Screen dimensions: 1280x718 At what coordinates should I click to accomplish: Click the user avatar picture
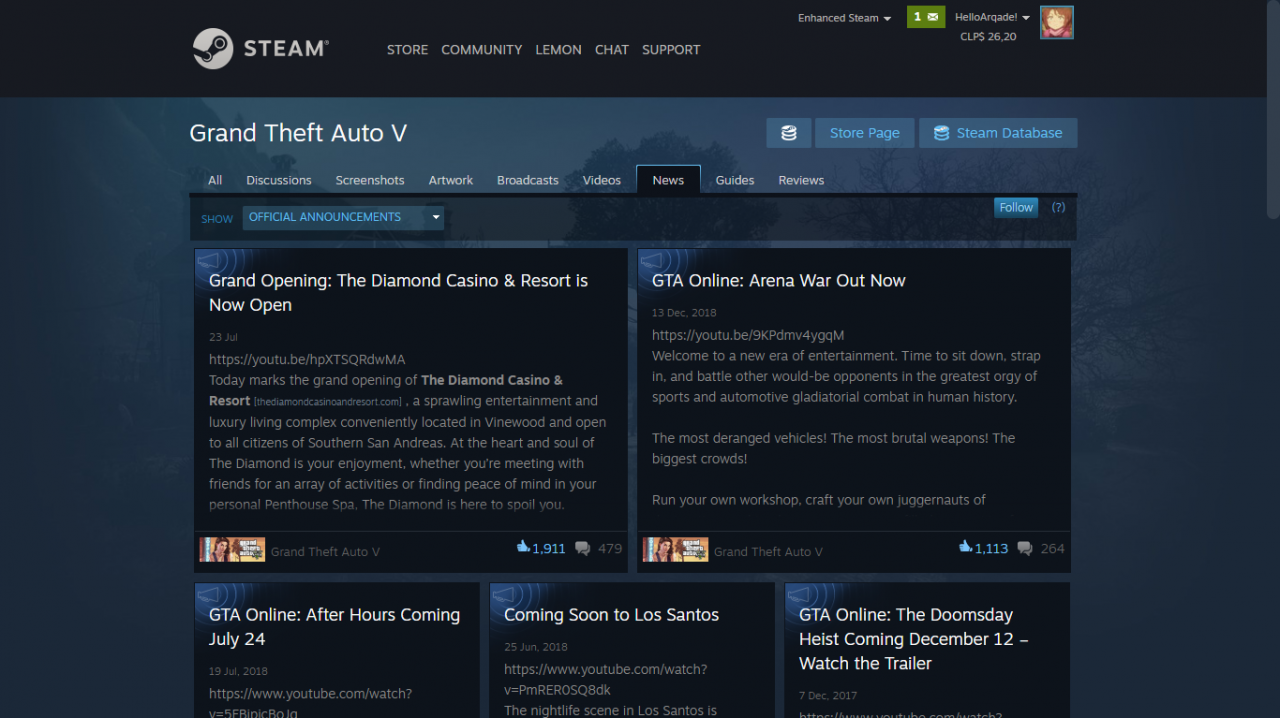(1057, 22)
